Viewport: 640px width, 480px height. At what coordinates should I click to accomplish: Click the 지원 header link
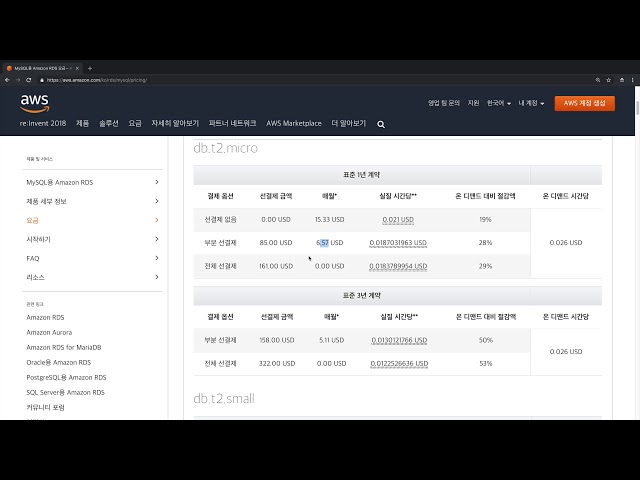coord(473,103)
